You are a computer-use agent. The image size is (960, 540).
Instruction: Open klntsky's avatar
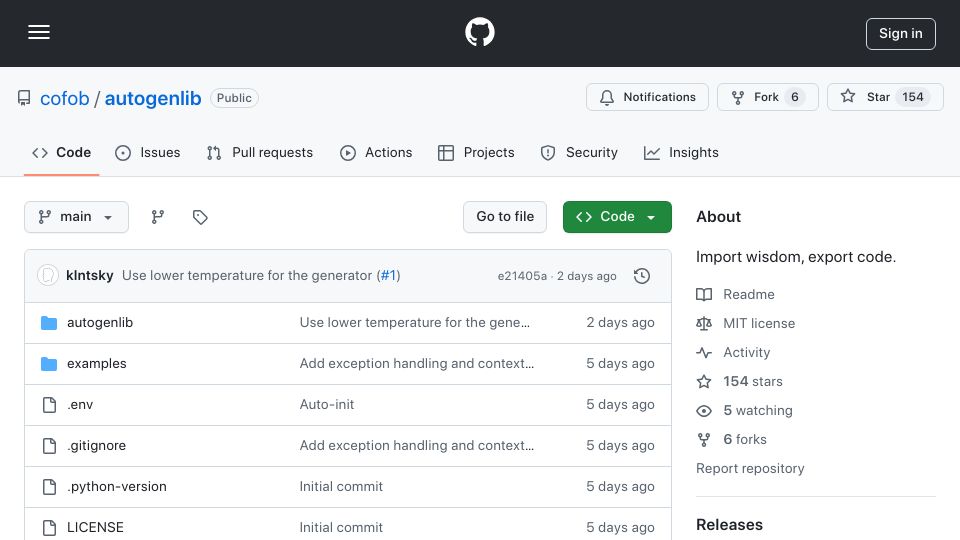[48, 276]
